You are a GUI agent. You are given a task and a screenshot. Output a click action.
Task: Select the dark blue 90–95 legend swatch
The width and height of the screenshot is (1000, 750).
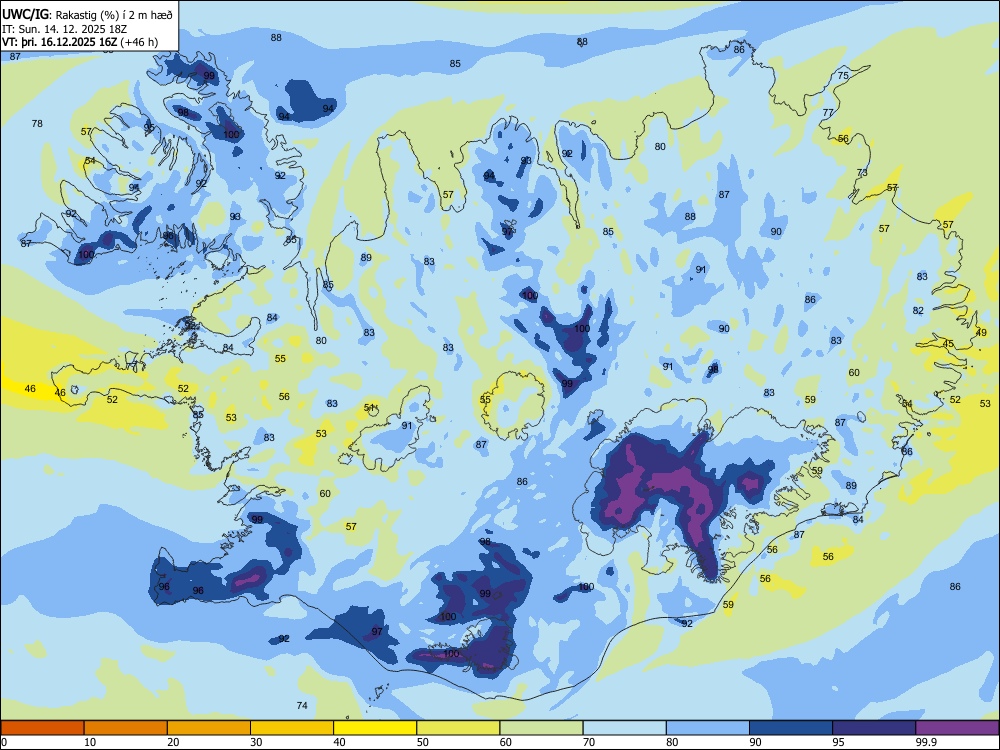(791, 728)
